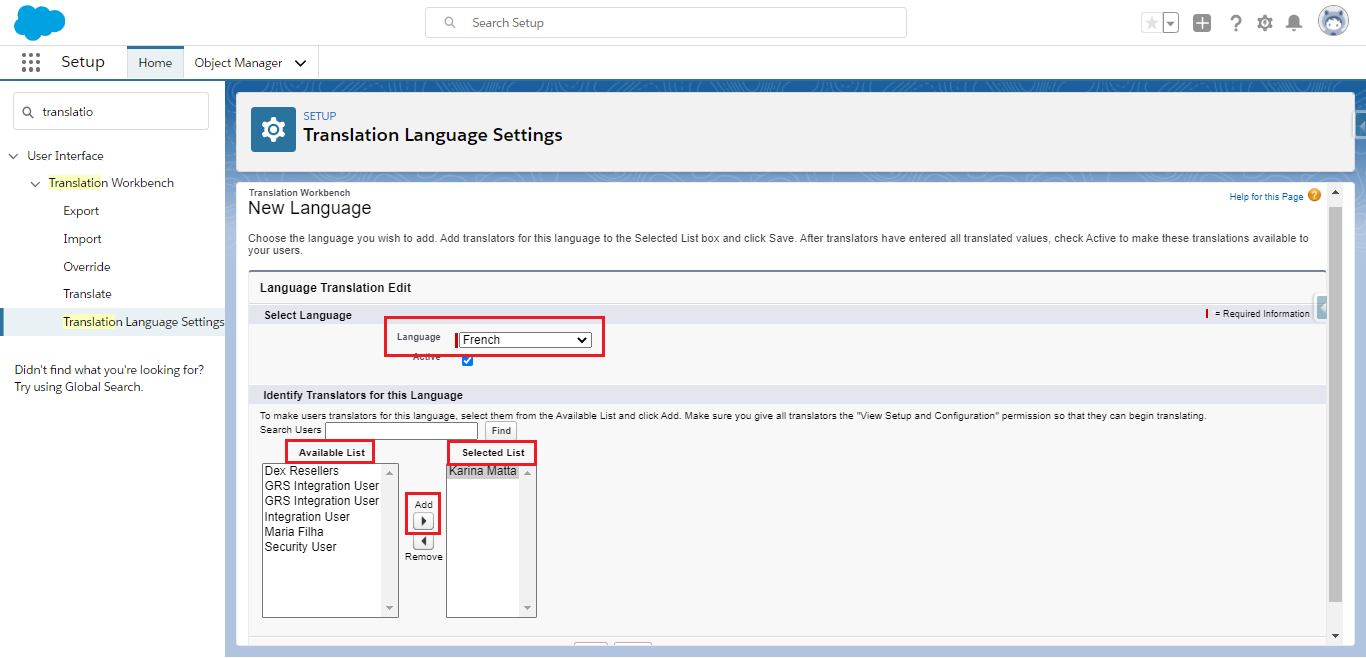Click the Quick Find box containing 'translatio'
Image resolution: width=1366 pixels, height=658 pixels.
(111, 112)
